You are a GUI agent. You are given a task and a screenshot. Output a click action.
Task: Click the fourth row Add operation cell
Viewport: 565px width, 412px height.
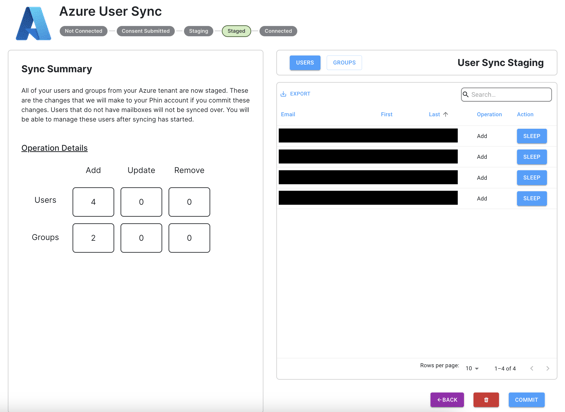click(482, 199)
